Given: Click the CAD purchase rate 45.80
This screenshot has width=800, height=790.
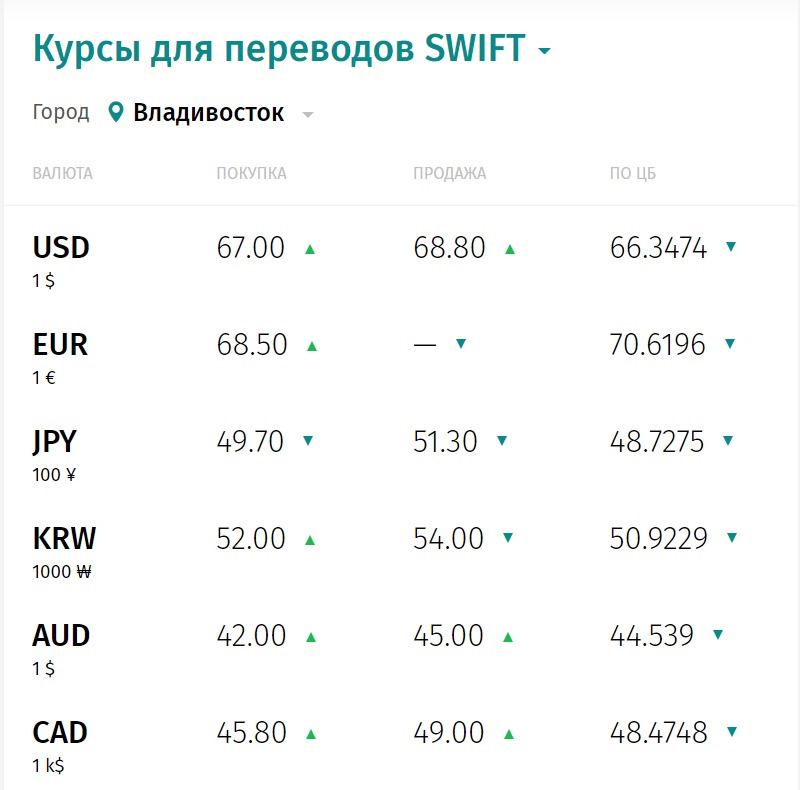Looking at the screenshot, I should pos(252,733).
